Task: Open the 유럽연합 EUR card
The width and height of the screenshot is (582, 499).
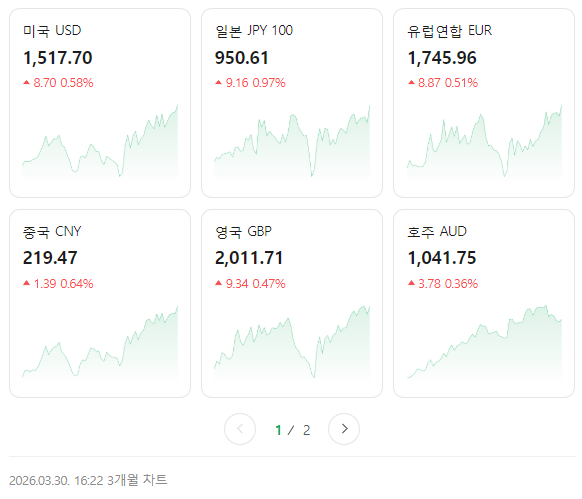Action: pos(484,103)
